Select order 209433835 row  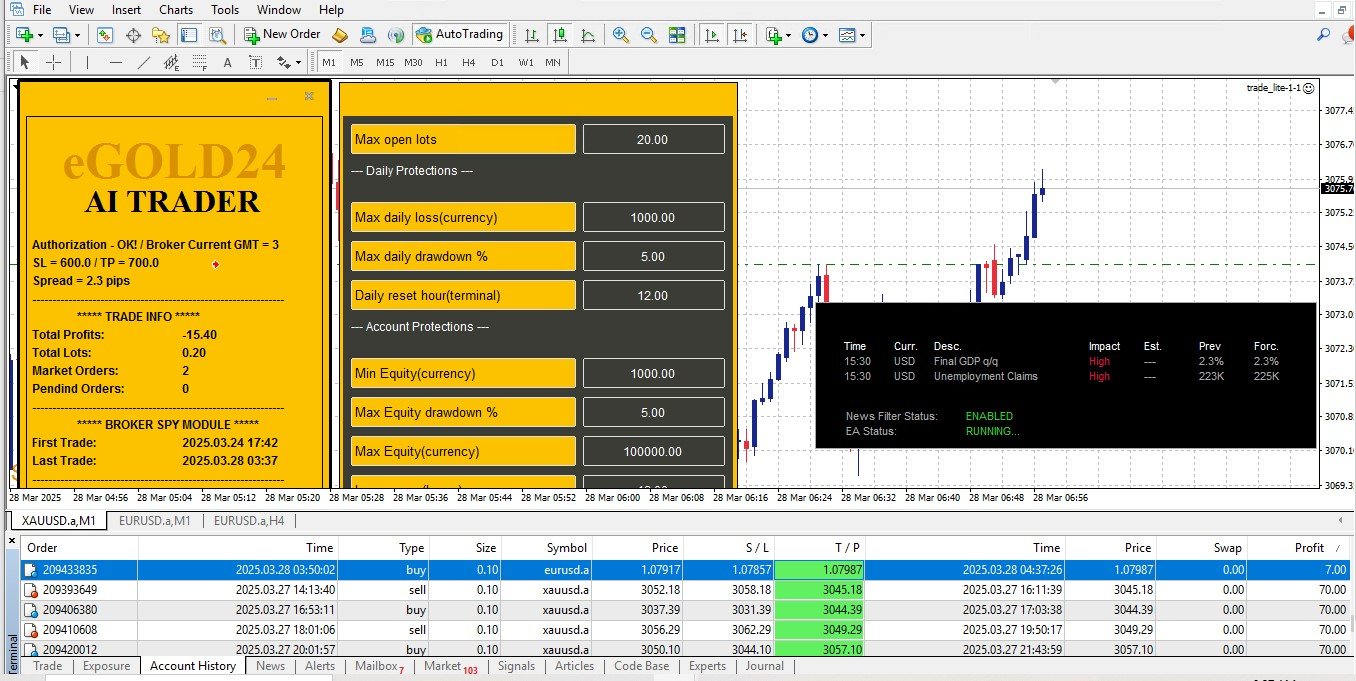click(687, 570)
